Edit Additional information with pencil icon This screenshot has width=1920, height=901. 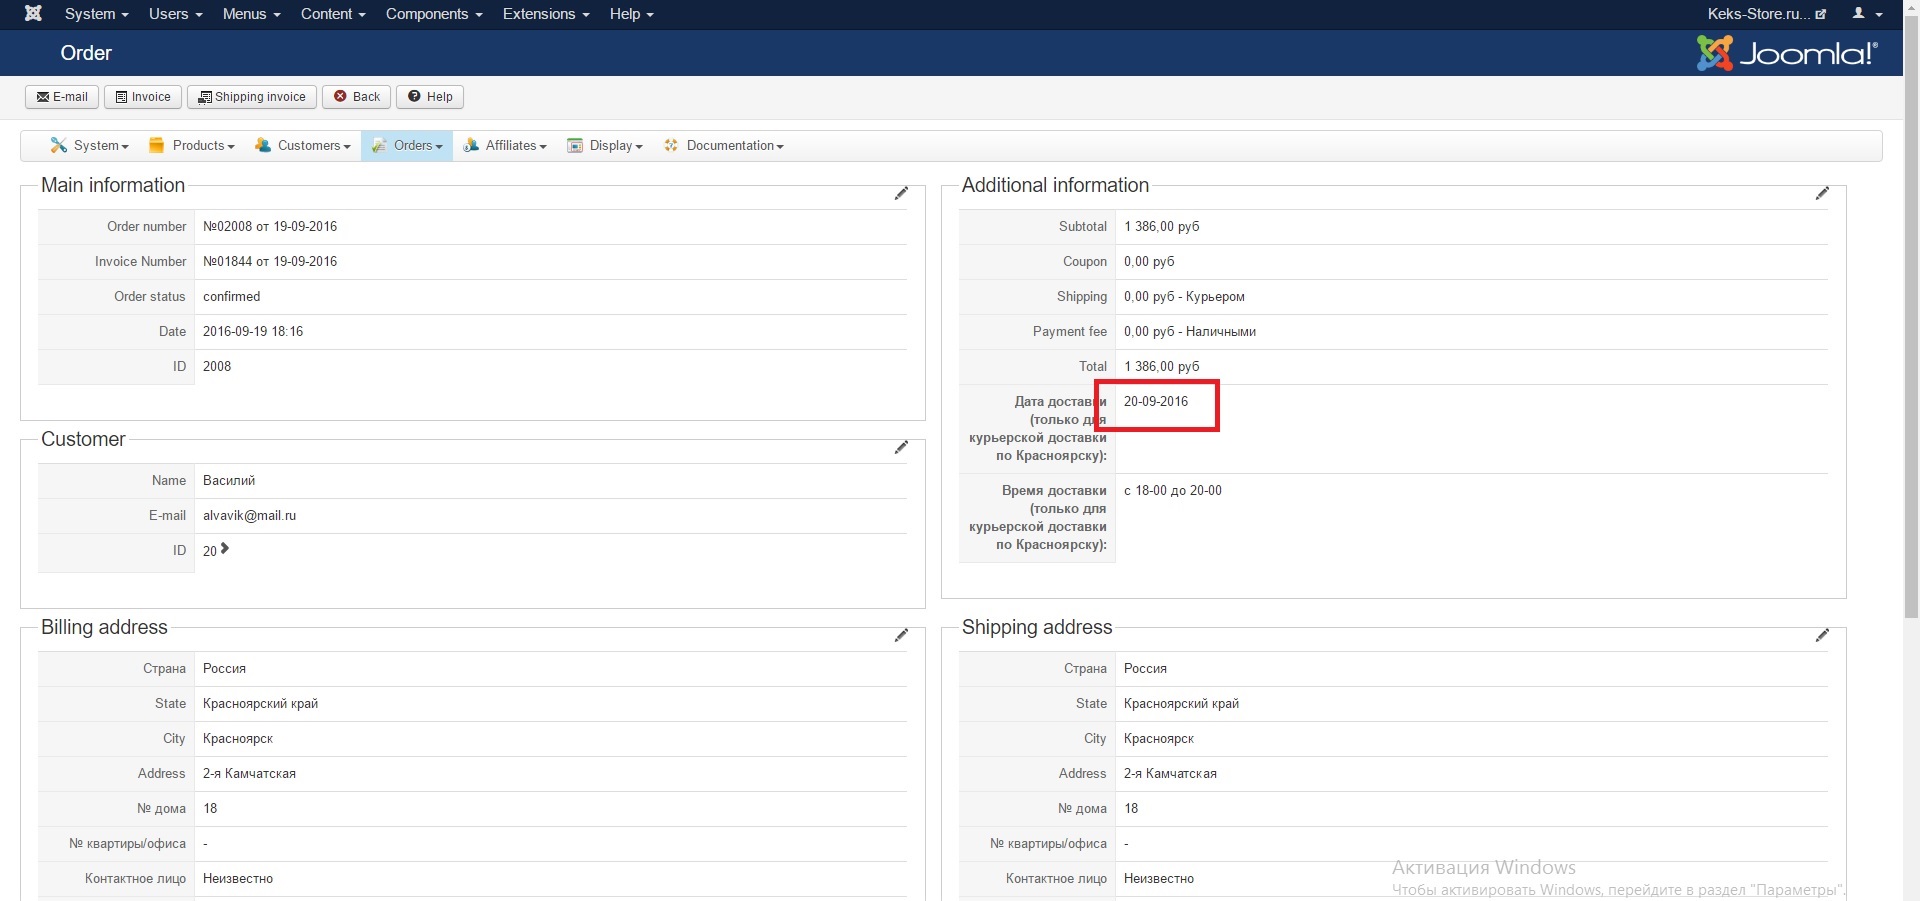click(1822, 193)
